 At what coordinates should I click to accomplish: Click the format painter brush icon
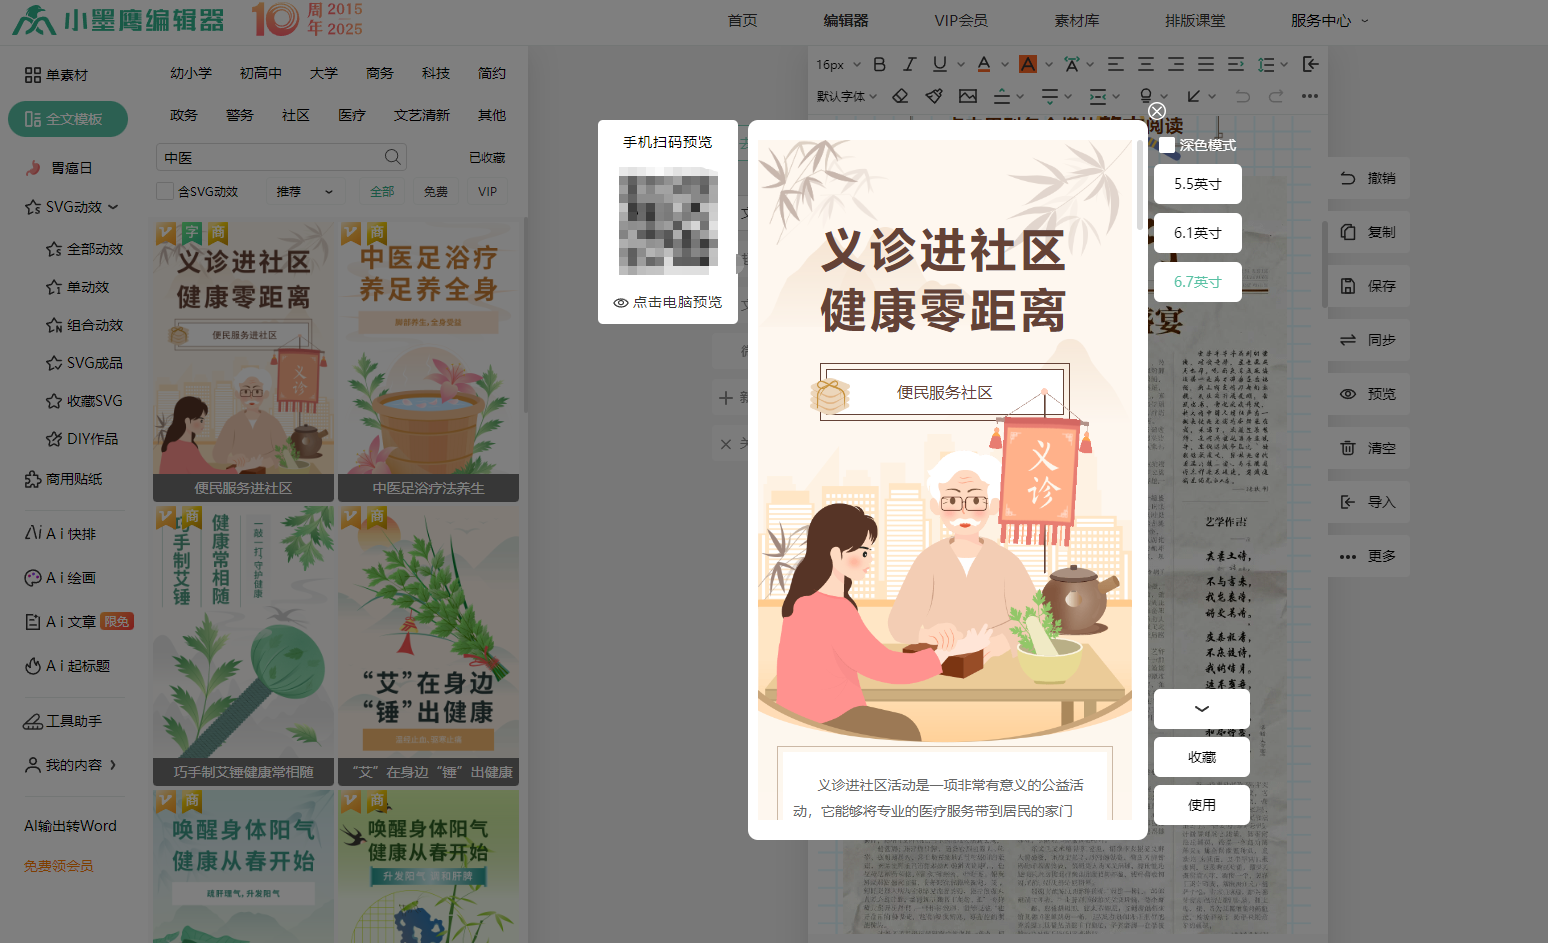933,96
